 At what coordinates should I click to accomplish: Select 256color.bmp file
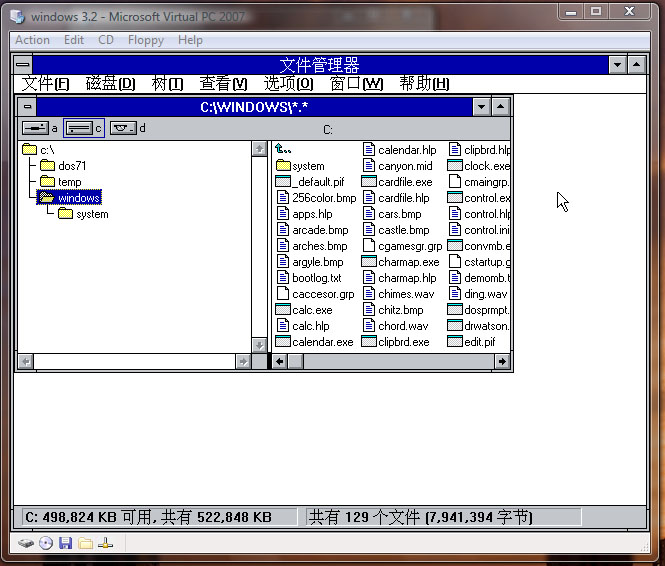[316, 198]
